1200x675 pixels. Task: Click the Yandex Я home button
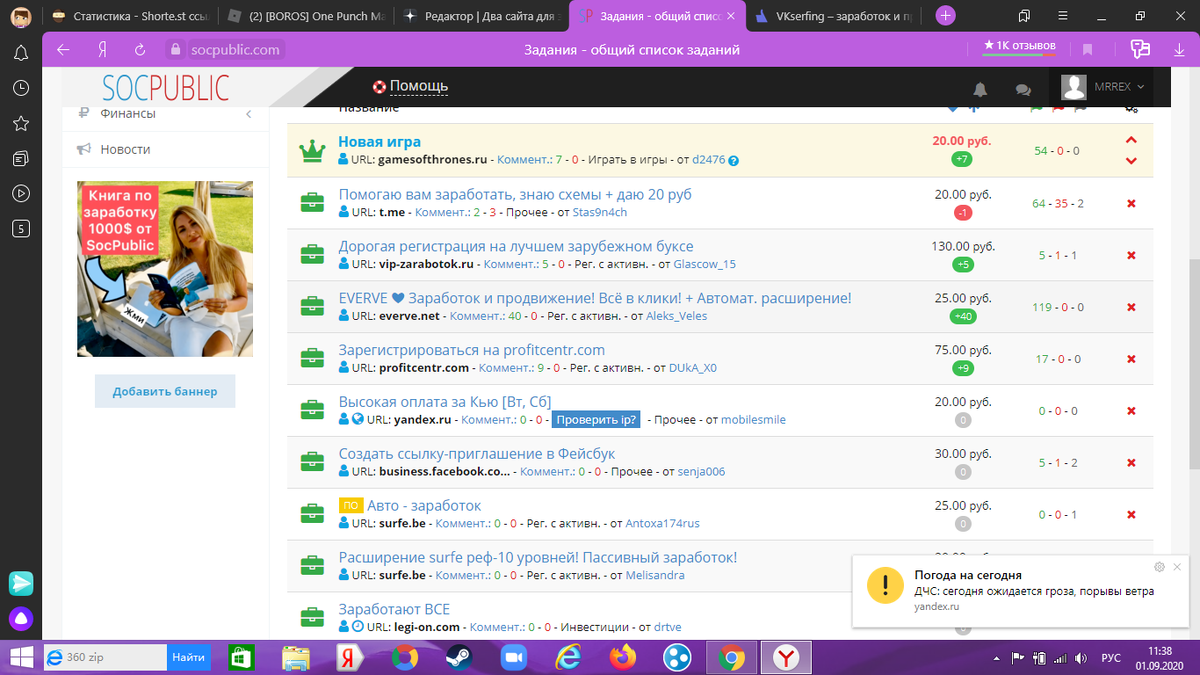click(x=102, y=49)
